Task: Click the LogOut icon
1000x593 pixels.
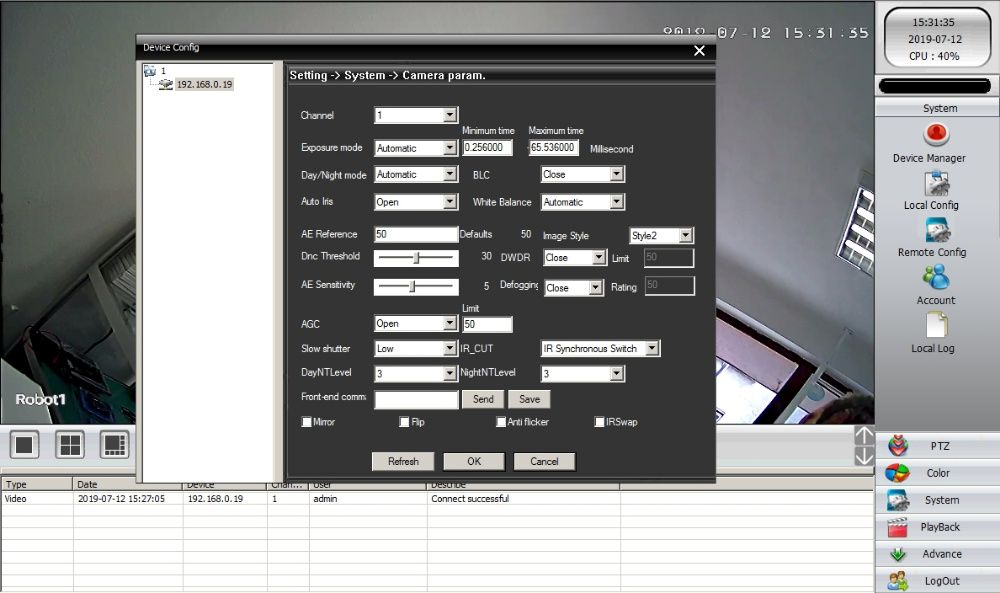Action: [x=898, y=581]
